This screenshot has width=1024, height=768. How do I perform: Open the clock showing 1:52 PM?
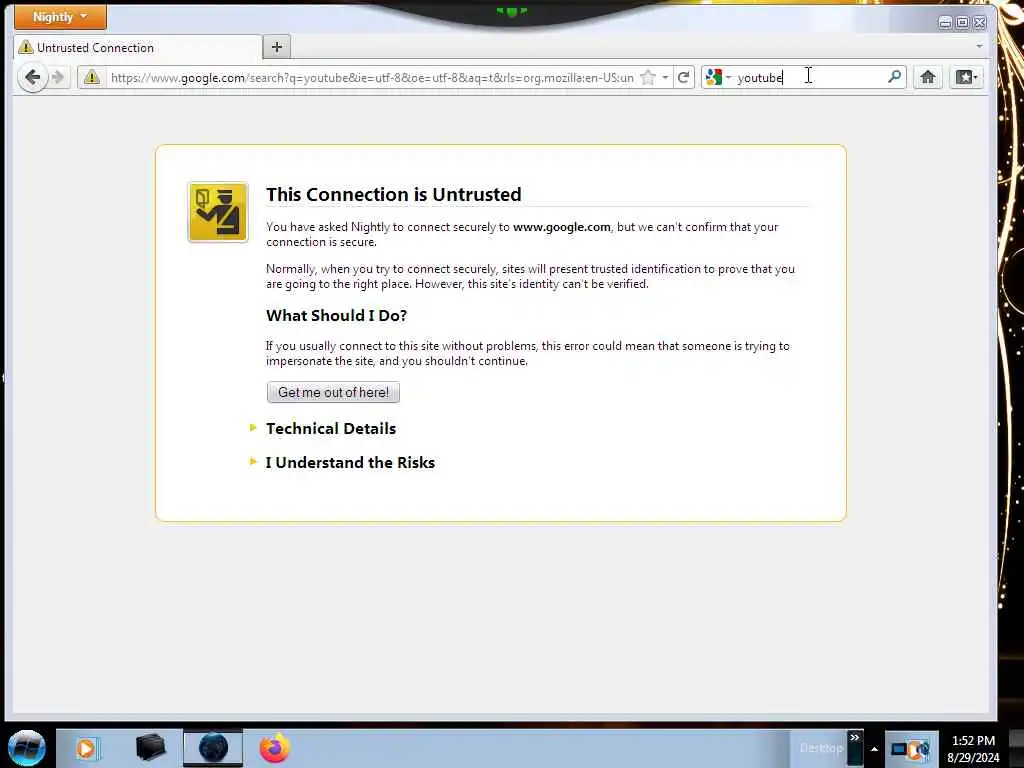(x=973, y=748)
